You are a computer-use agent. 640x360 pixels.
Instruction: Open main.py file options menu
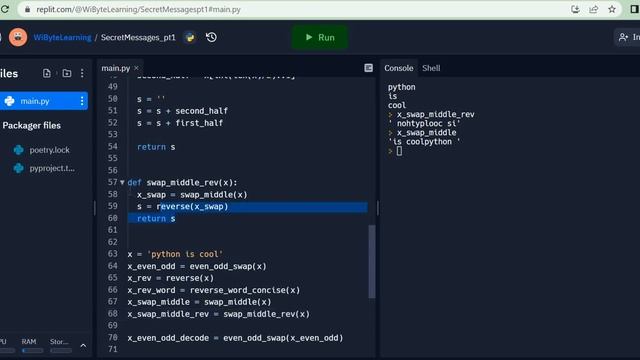[x=82, y=101]
